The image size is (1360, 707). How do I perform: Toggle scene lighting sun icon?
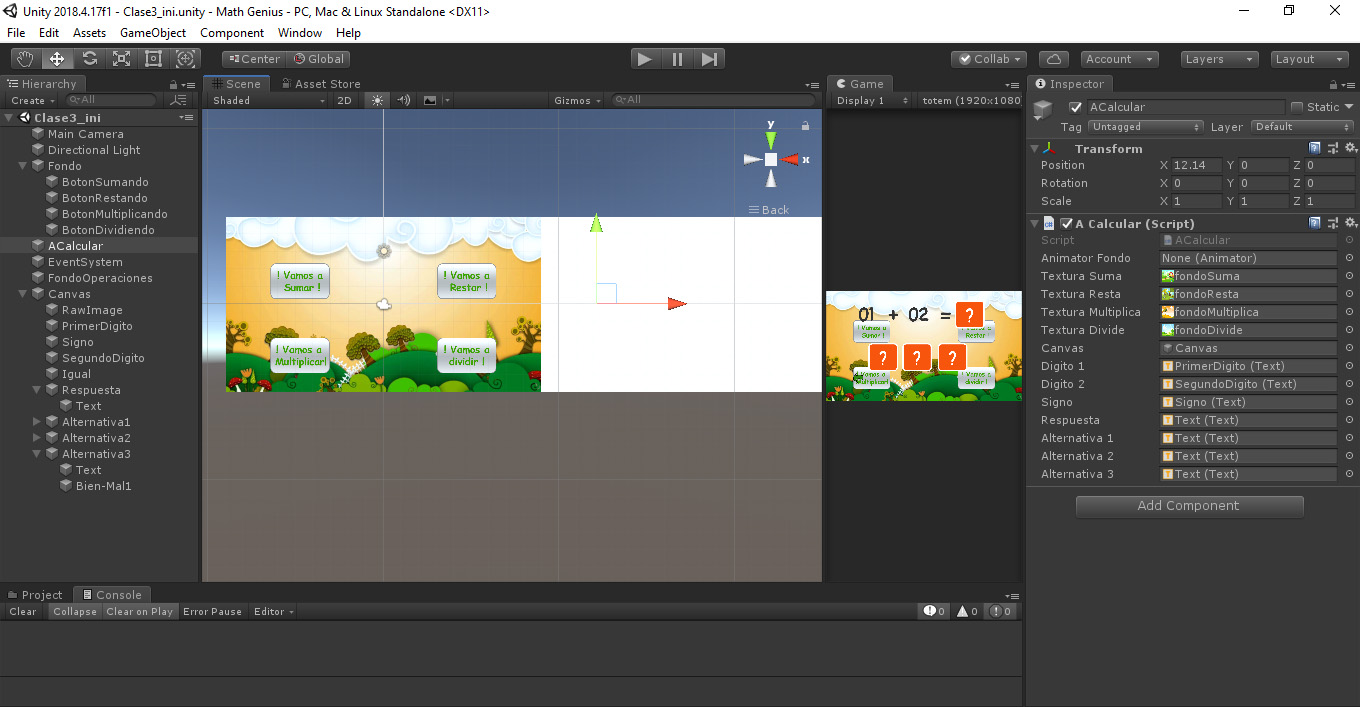377,100
